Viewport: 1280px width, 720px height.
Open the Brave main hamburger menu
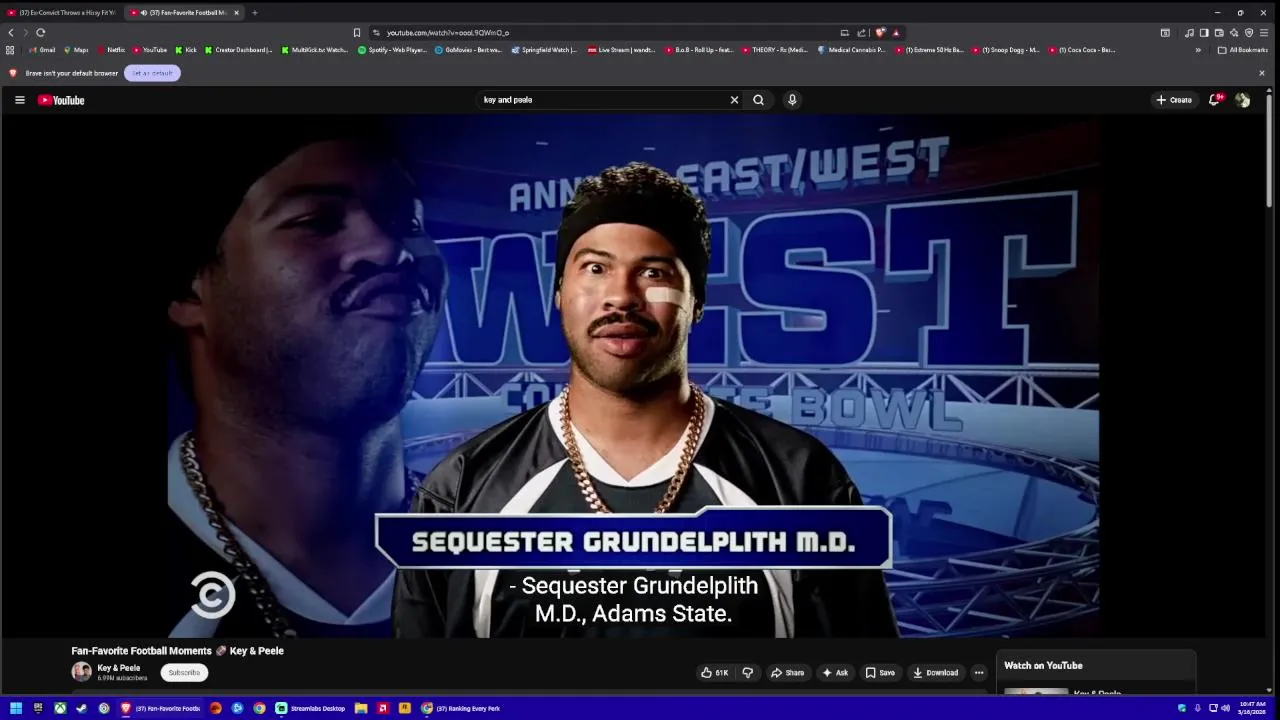[x=1264, y=33]
